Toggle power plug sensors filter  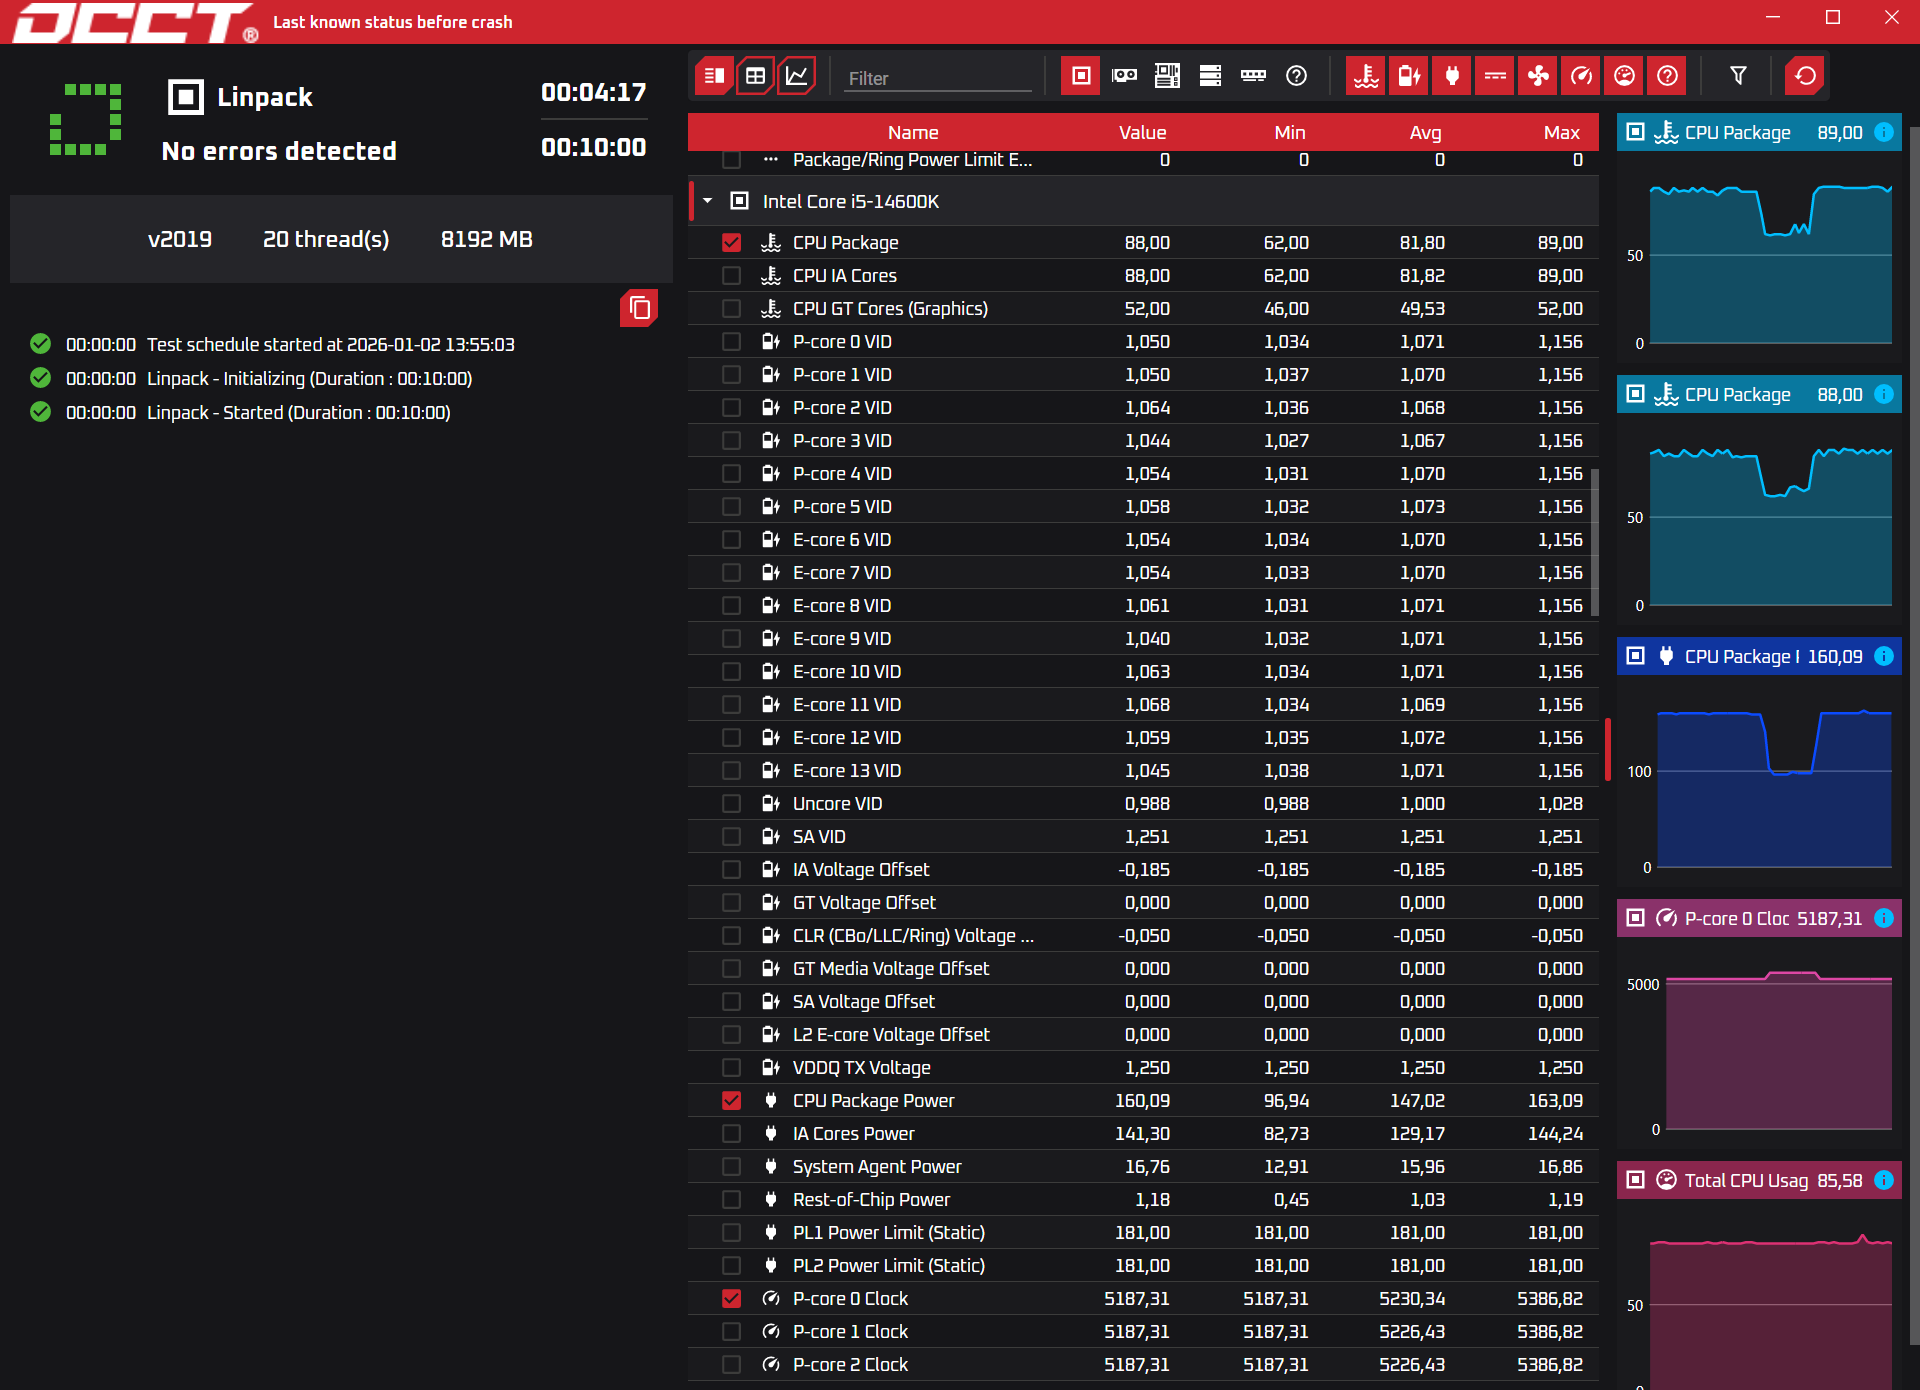[1452, 76]
